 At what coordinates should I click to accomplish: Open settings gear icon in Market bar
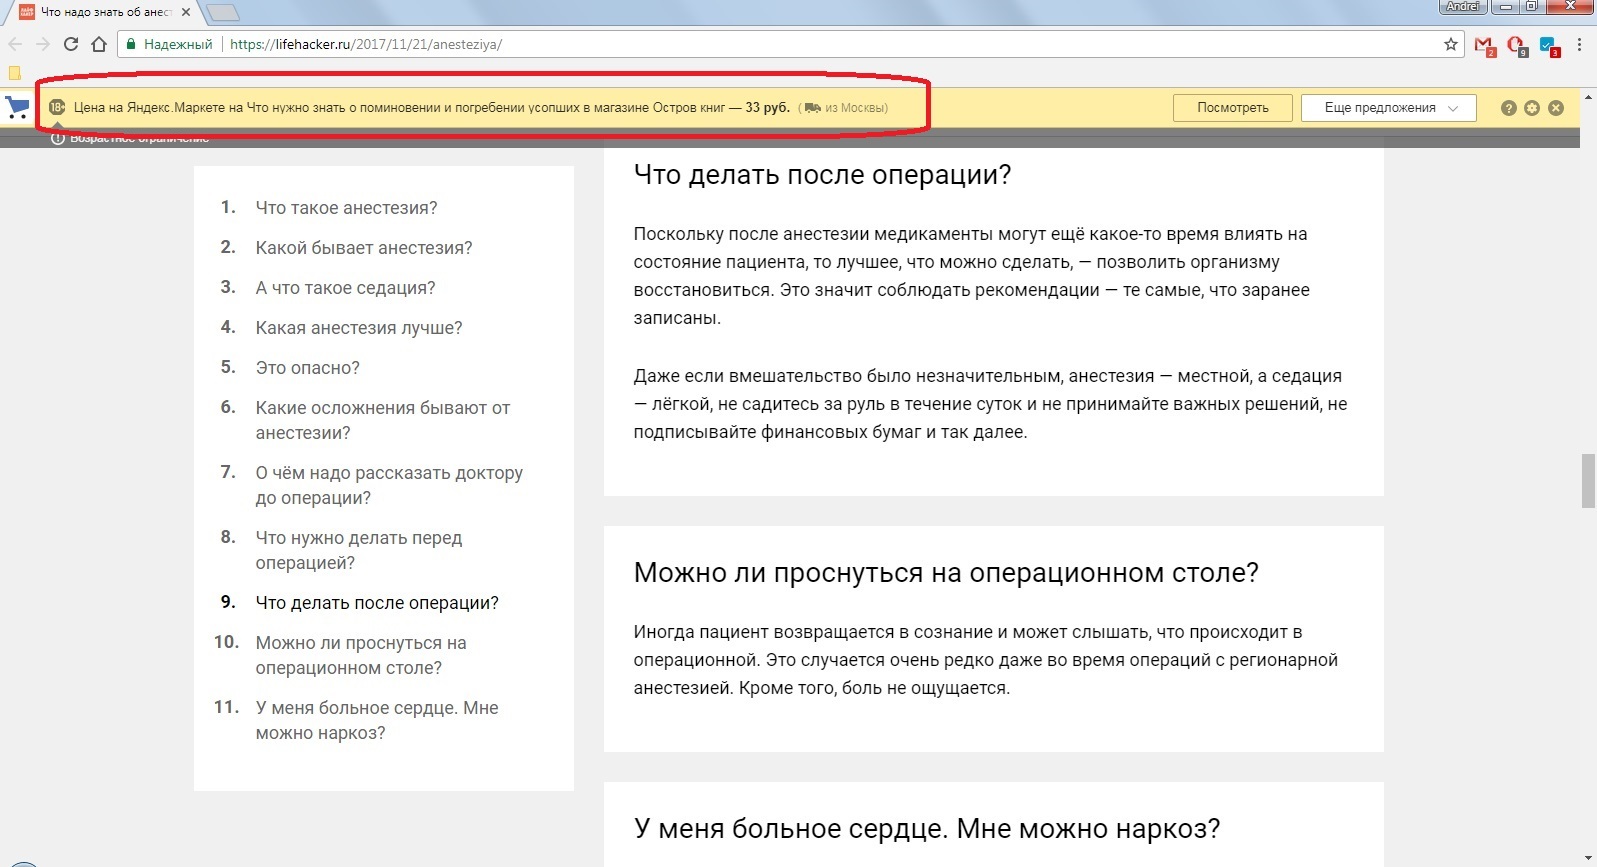pyautogui.click(x=1532, y=108)
